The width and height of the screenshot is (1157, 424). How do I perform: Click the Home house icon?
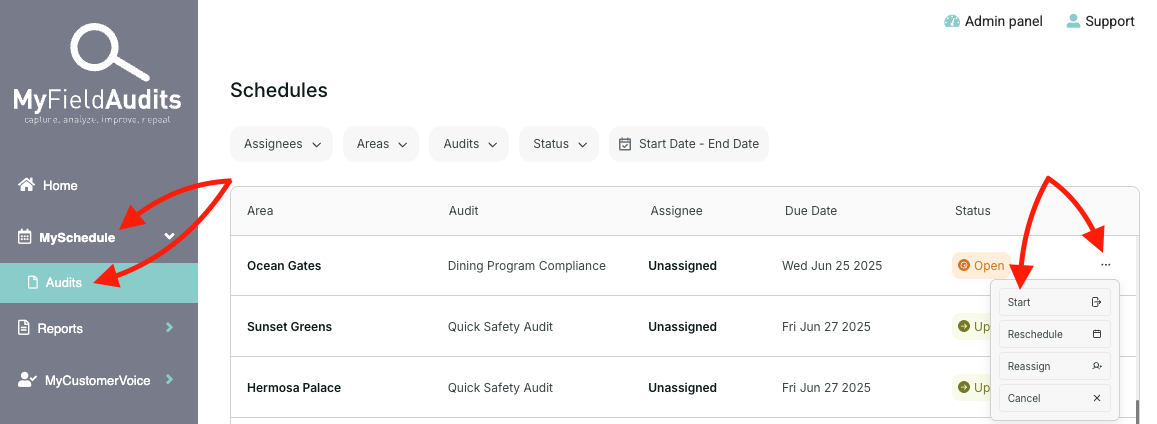[27, 184]
